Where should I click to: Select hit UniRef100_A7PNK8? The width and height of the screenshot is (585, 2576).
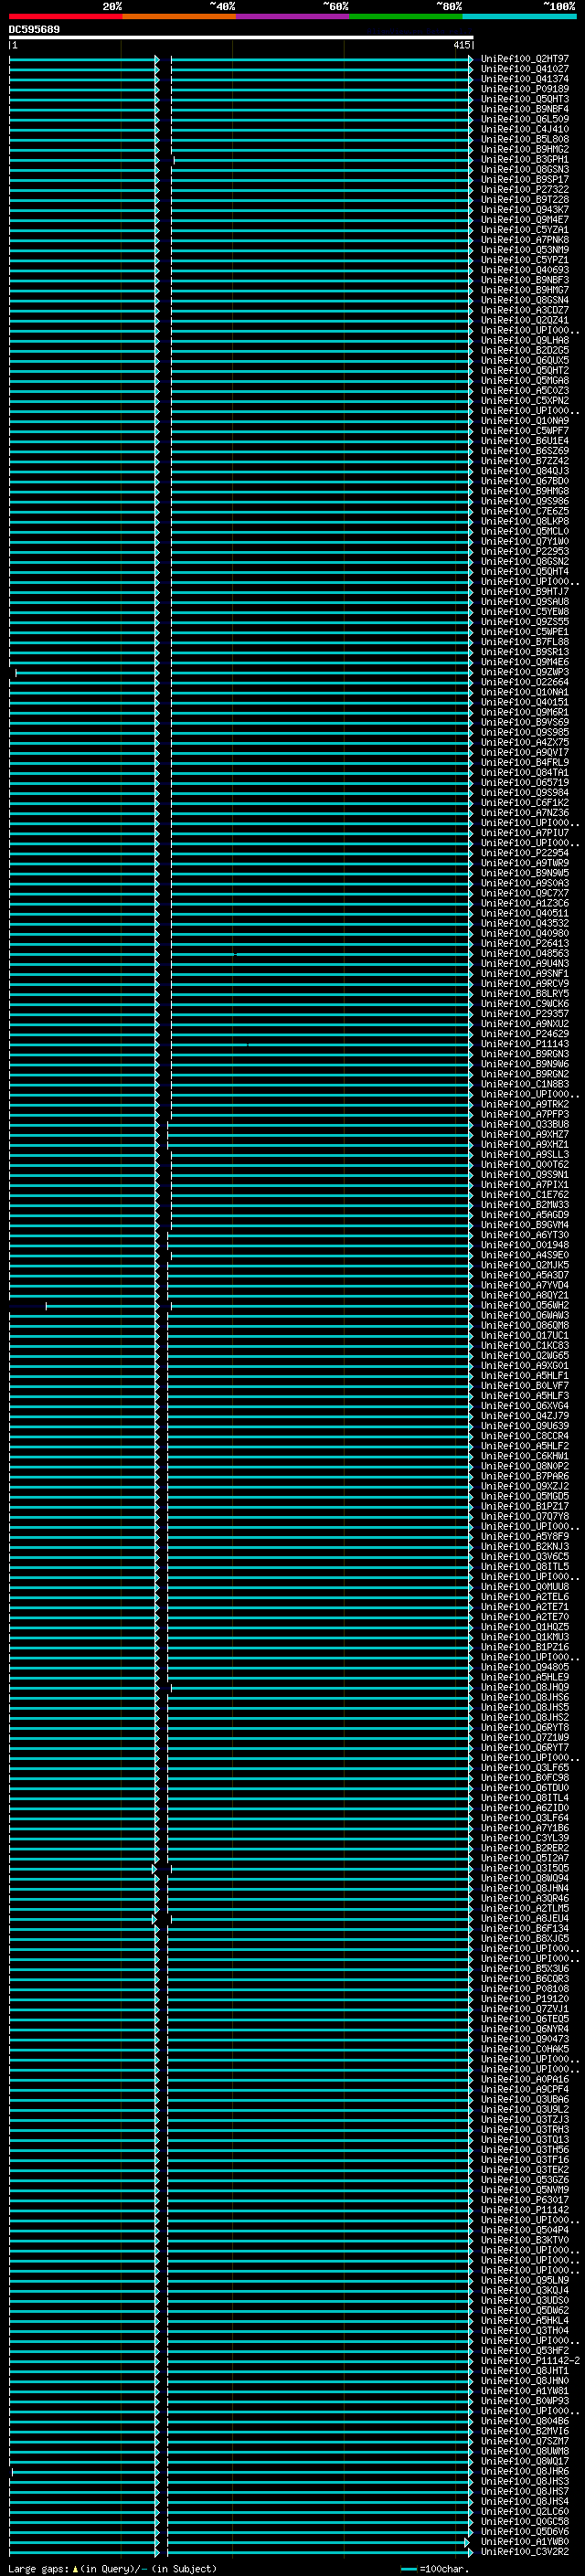pyautogui.click(x=524, y=240)
